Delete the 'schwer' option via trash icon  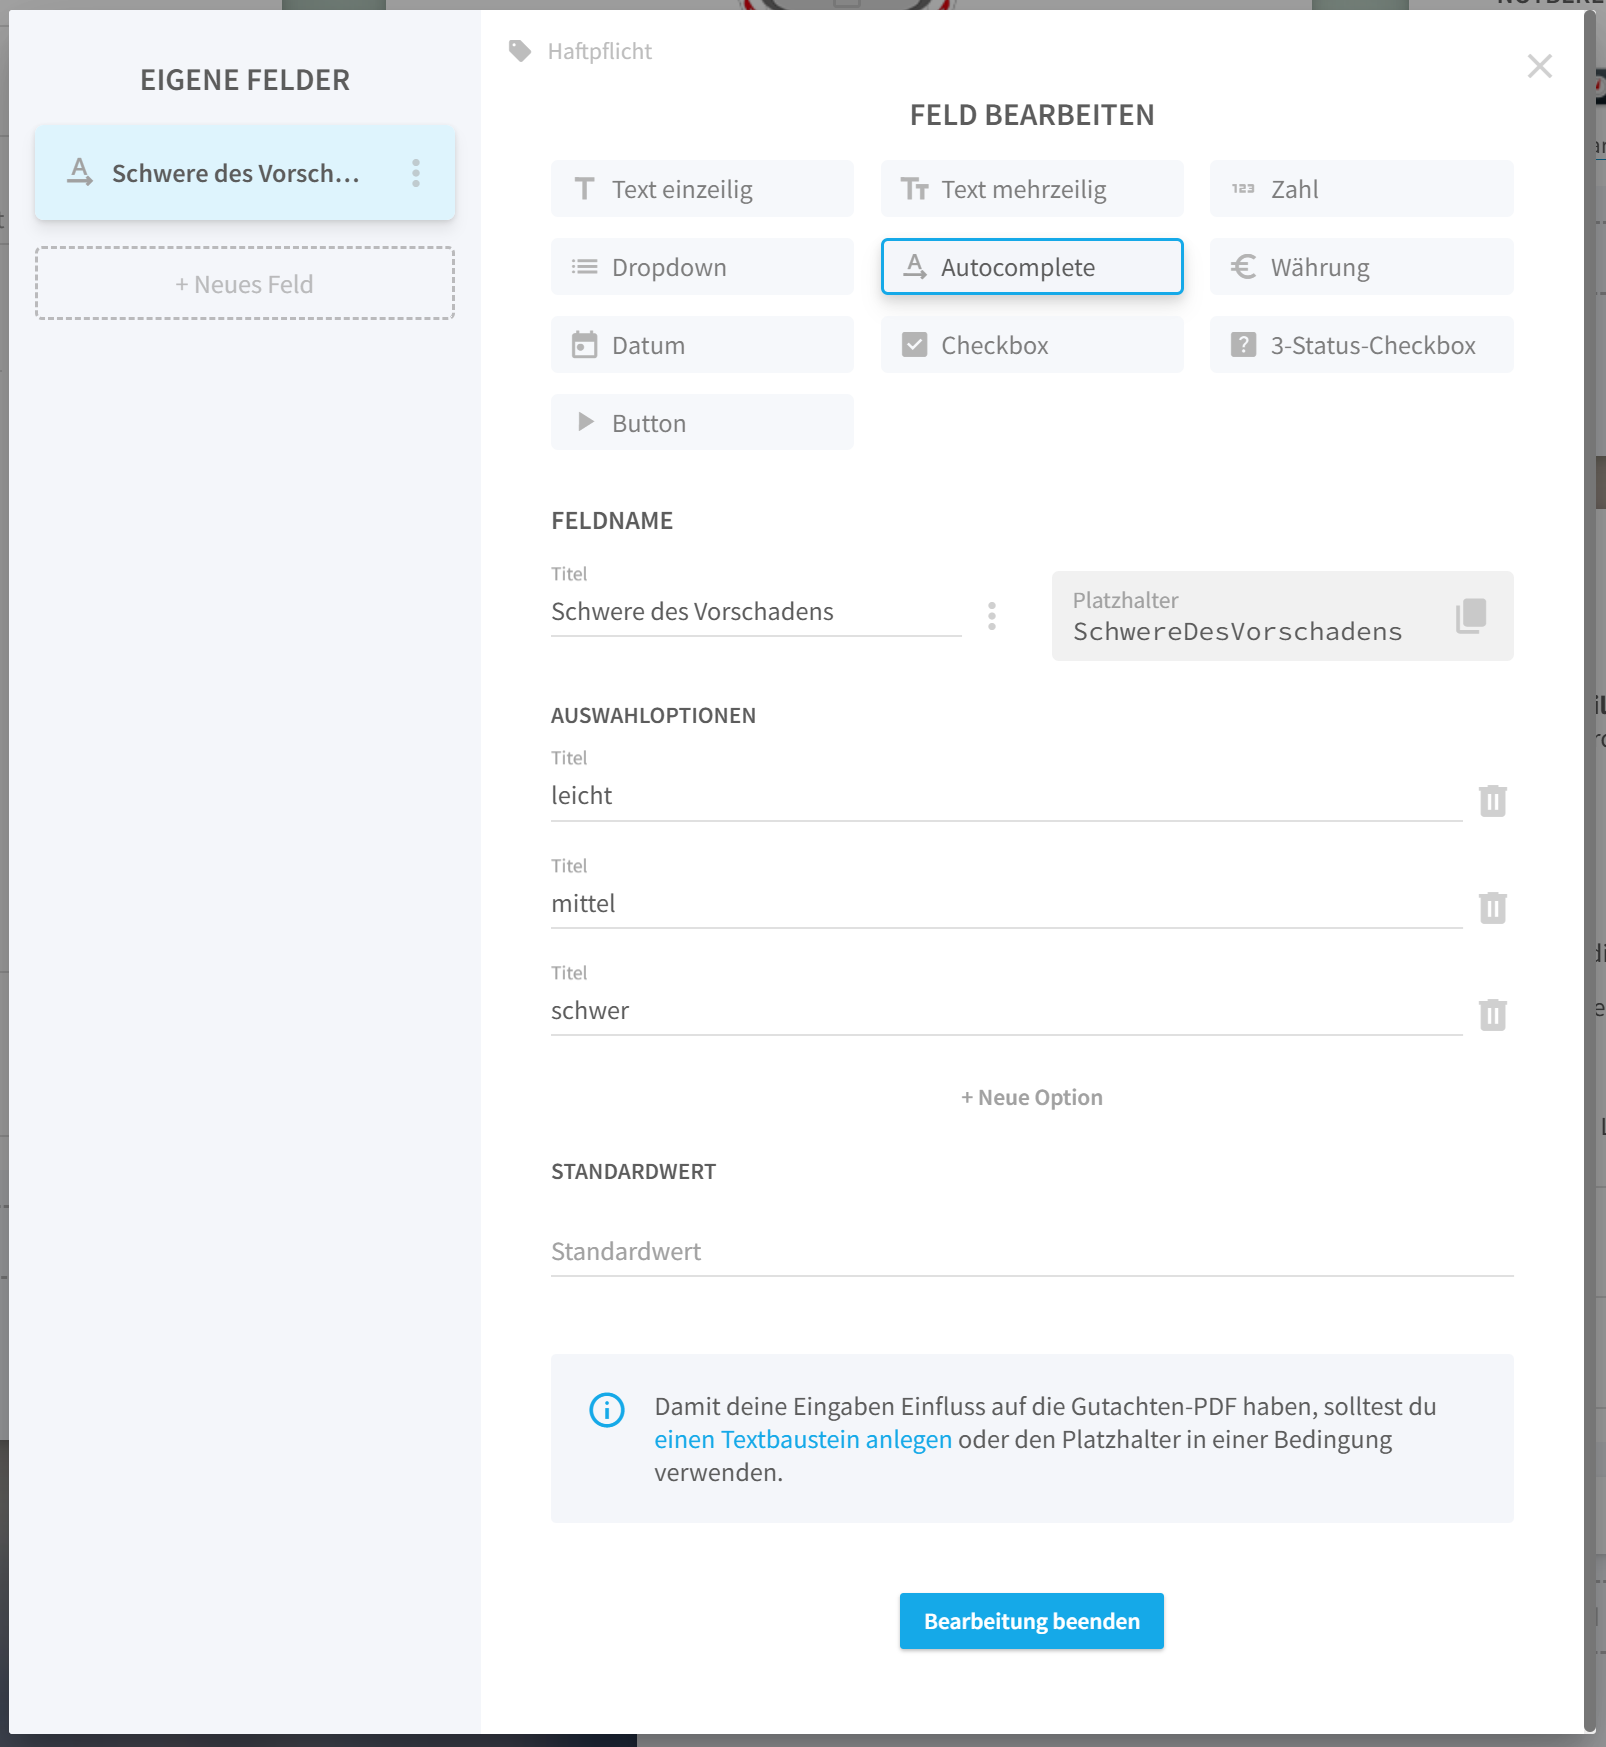[x=1492, y=1014]
